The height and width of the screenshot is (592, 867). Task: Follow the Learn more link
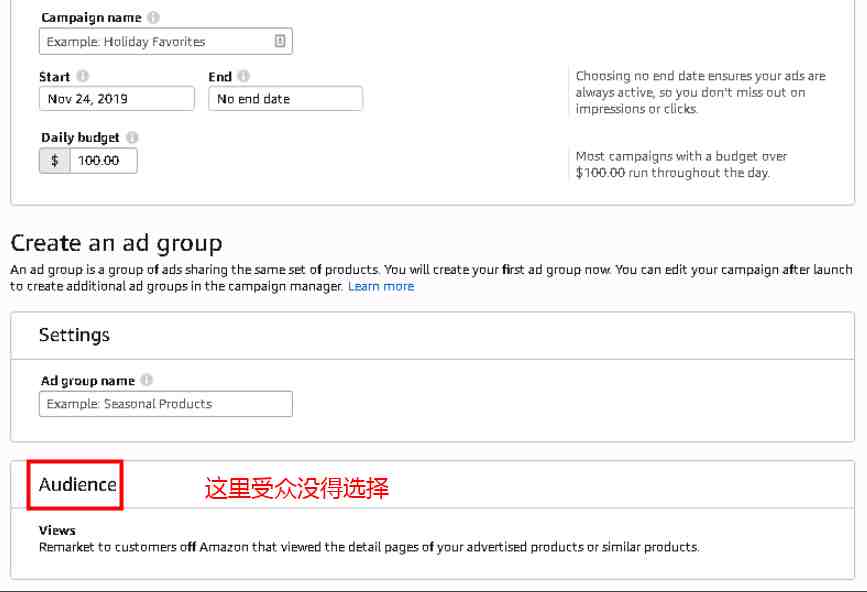[381, 286]
